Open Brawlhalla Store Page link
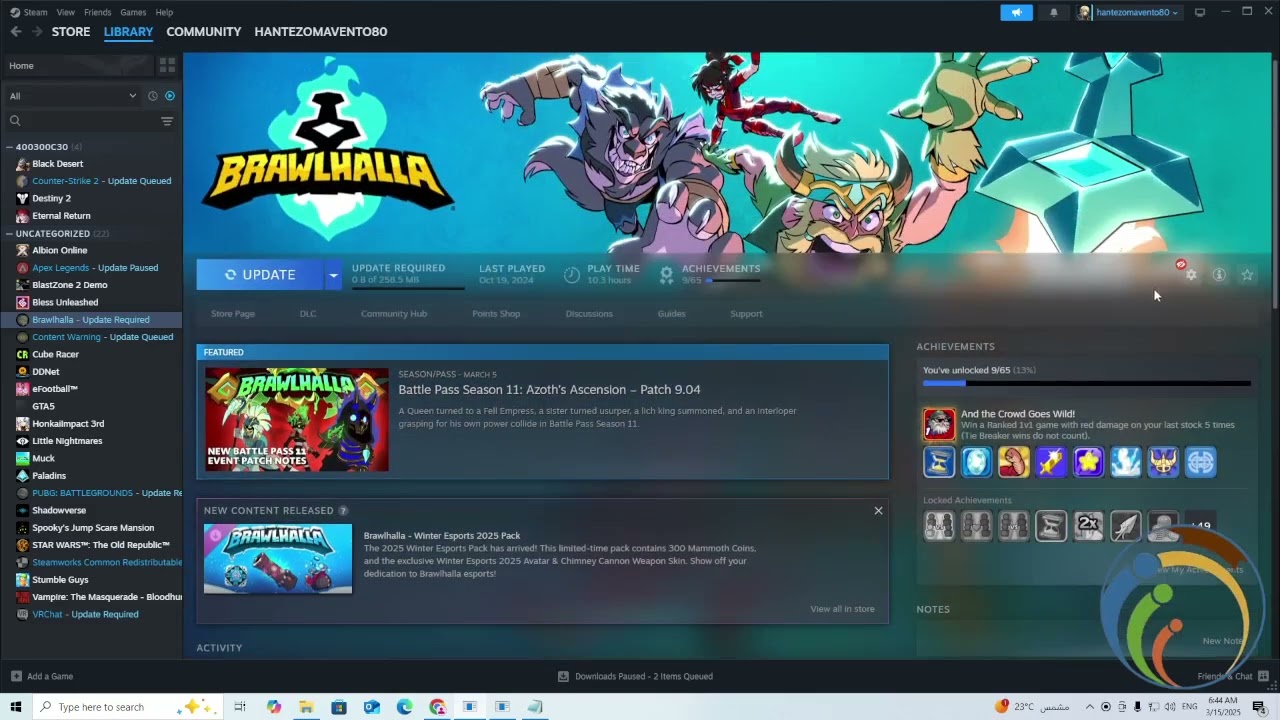 pyautogui.click(x=233, y=314)
